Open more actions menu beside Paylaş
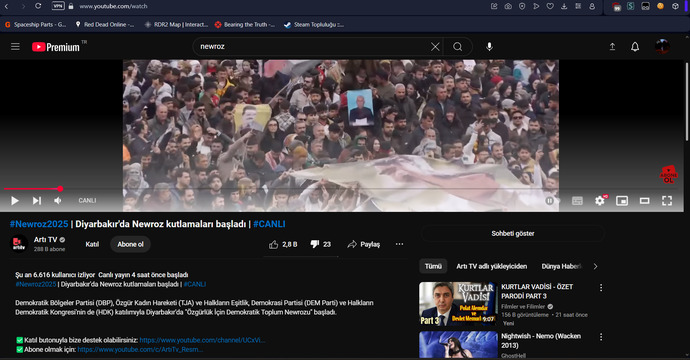690x360 pixels. [399, 244]
